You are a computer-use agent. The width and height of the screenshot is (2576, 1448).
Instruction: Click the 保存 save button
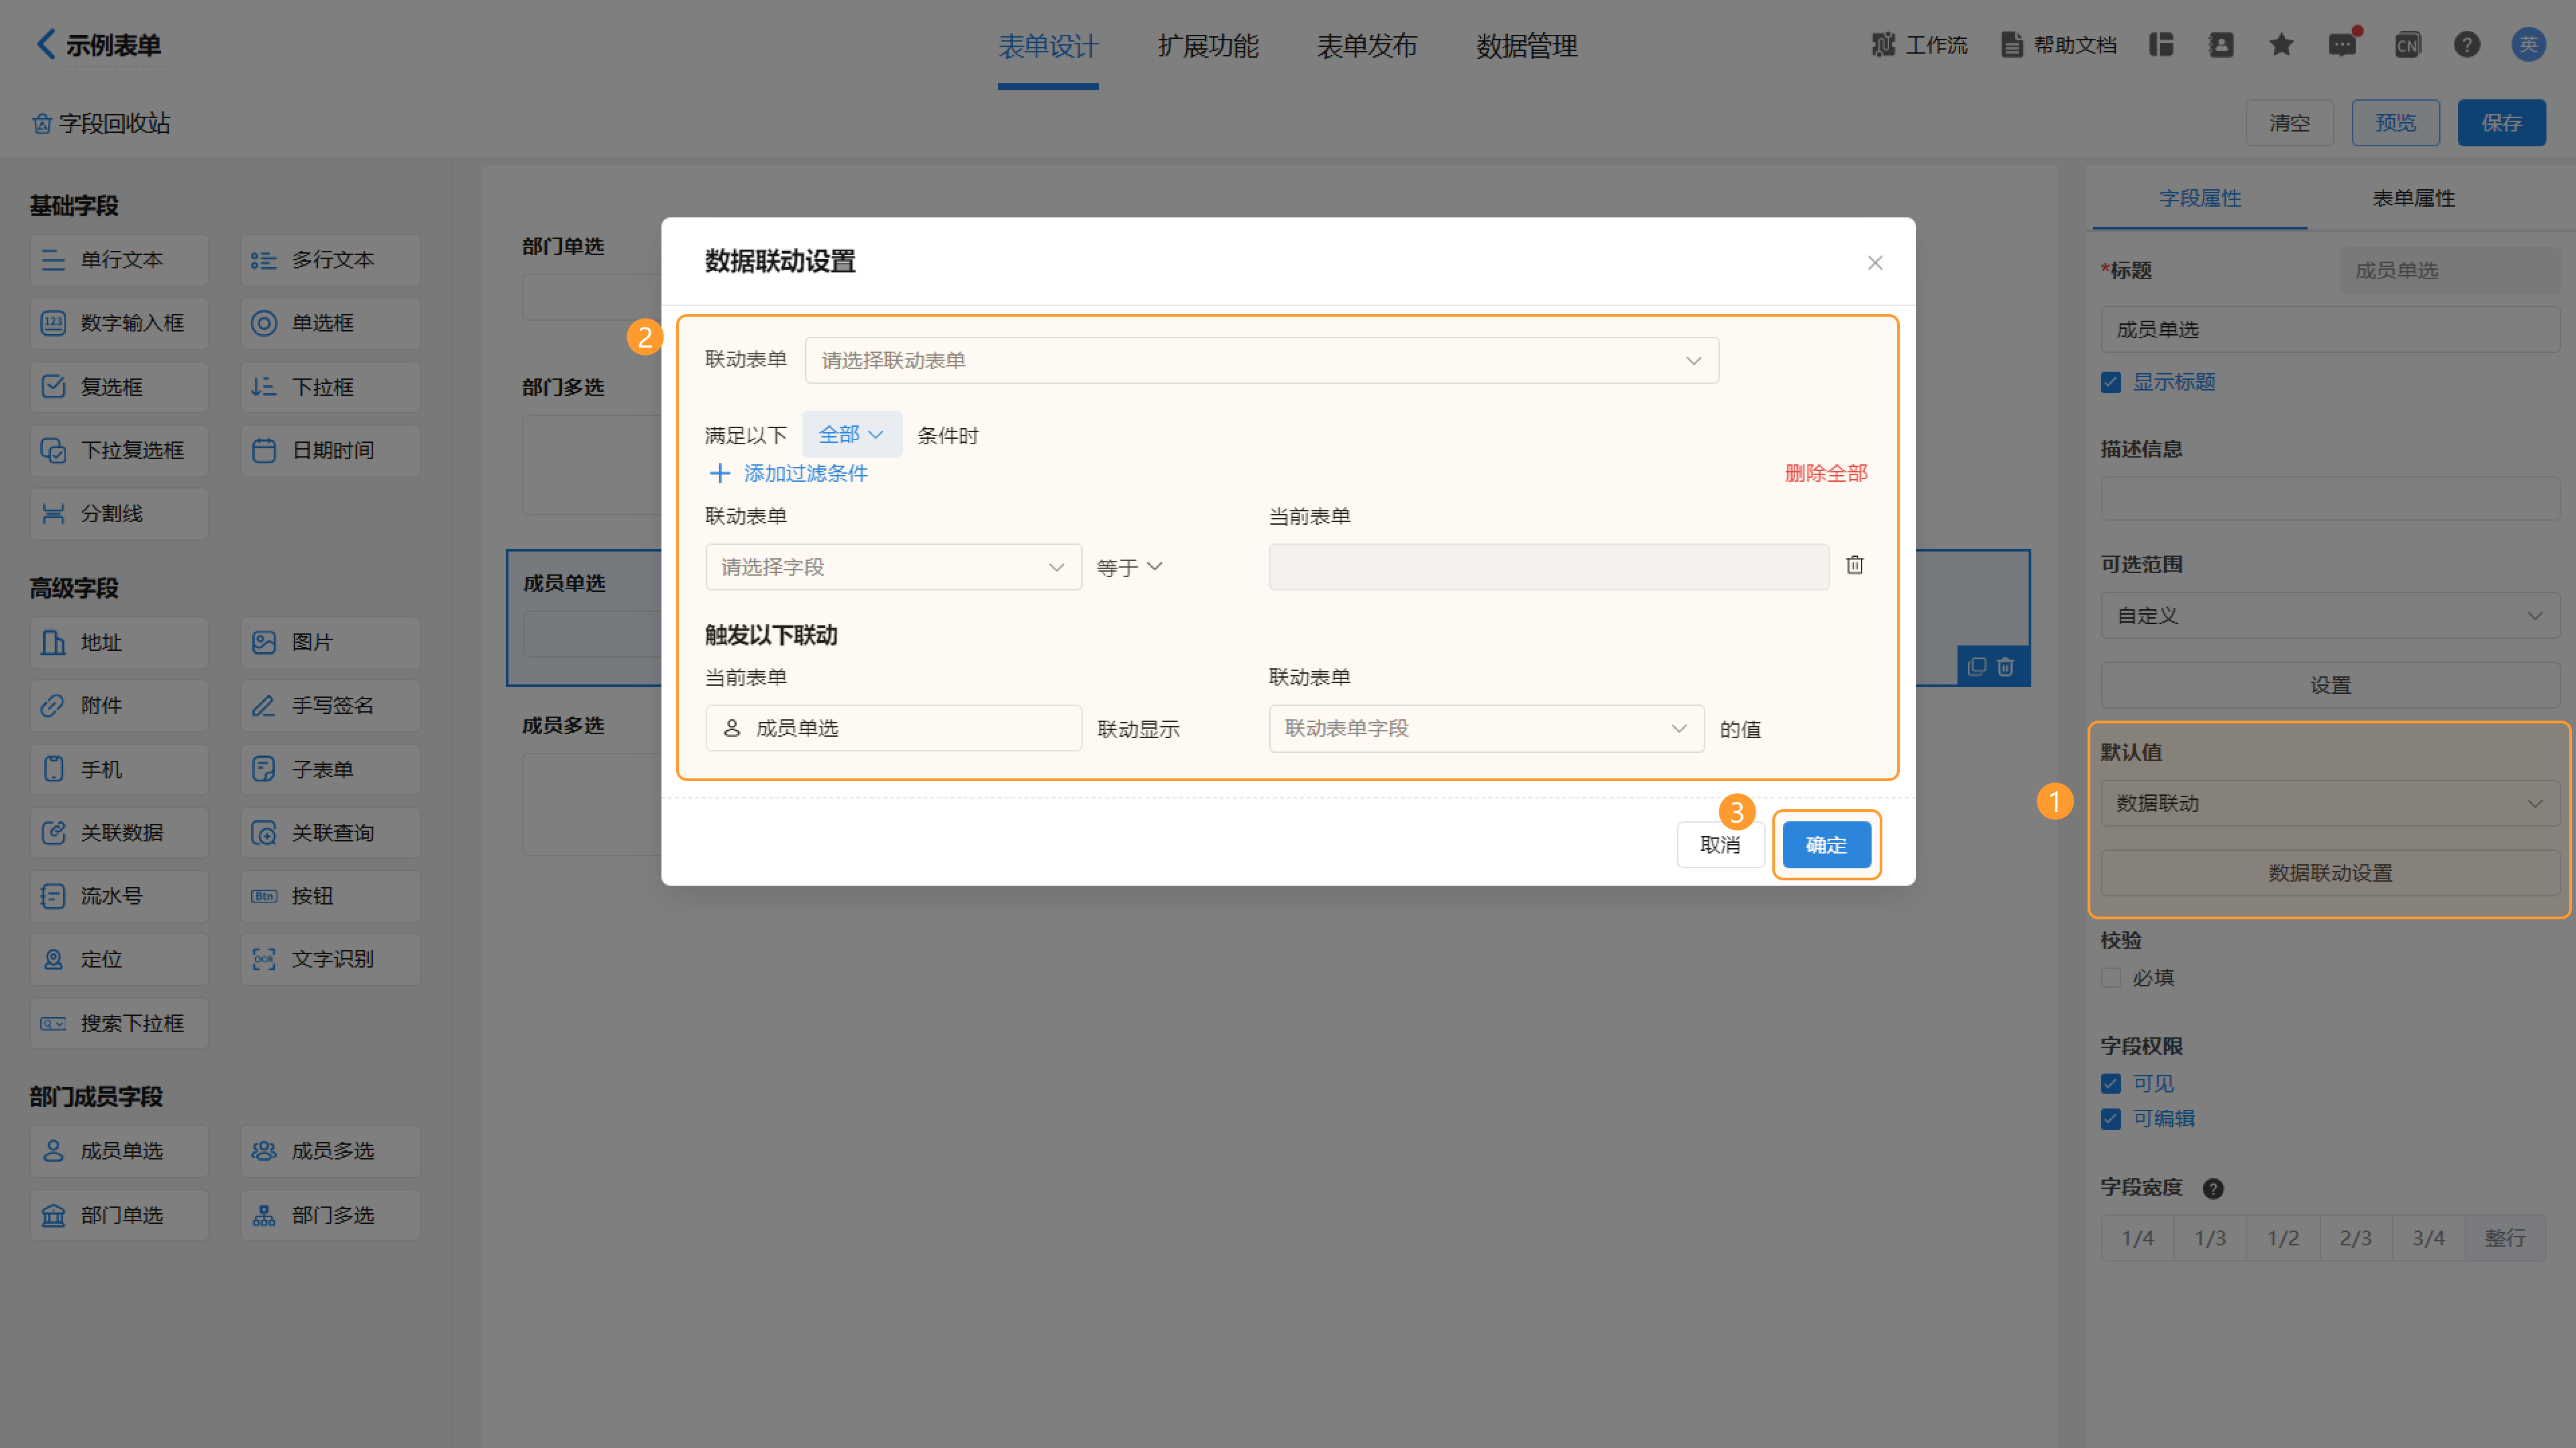[x=2501, y=123]
